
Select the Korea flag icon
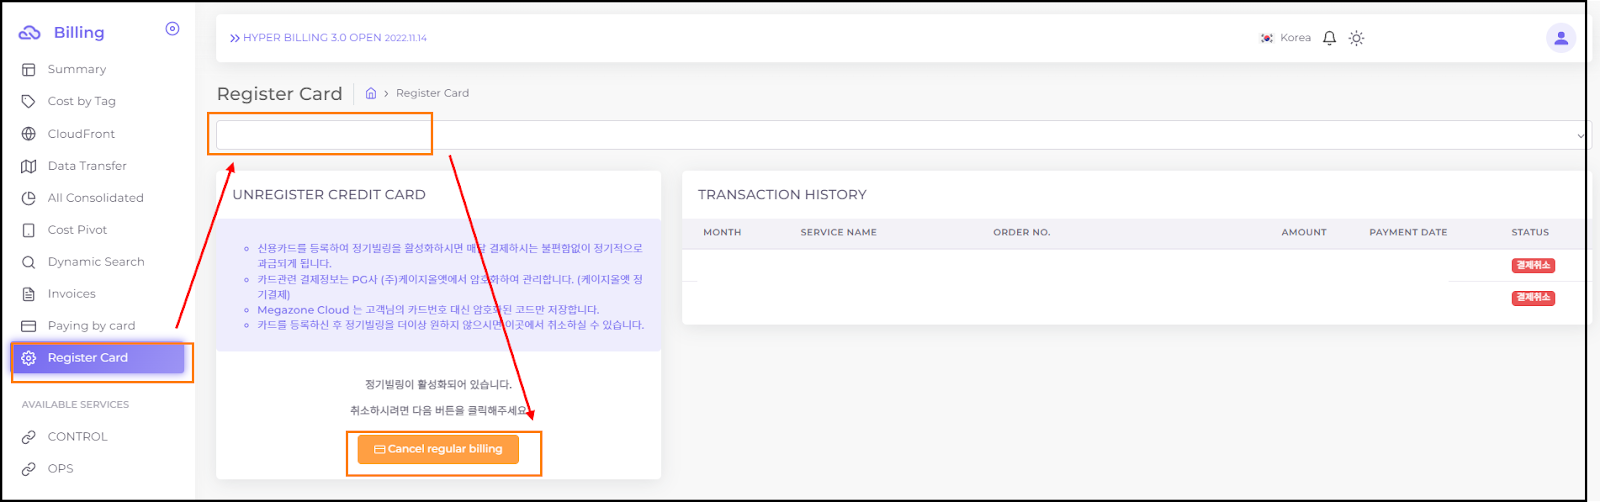pyautogui.click(x=1267, y=38)
